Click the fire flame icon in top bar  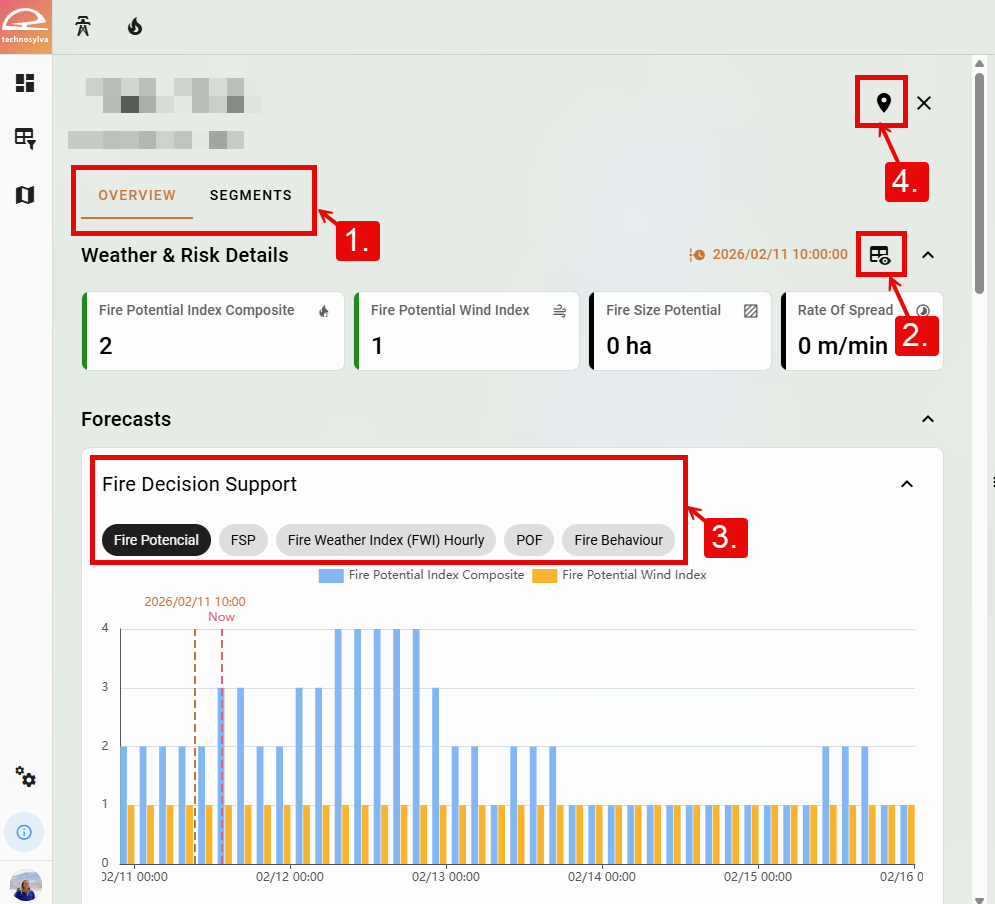click(135, 27)
